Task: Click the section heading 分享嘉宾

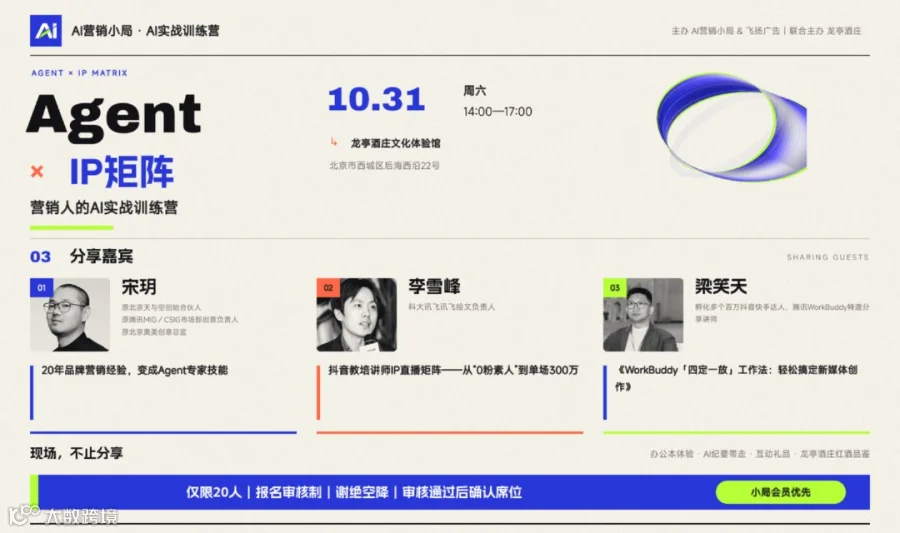Action: coord(102,256)
